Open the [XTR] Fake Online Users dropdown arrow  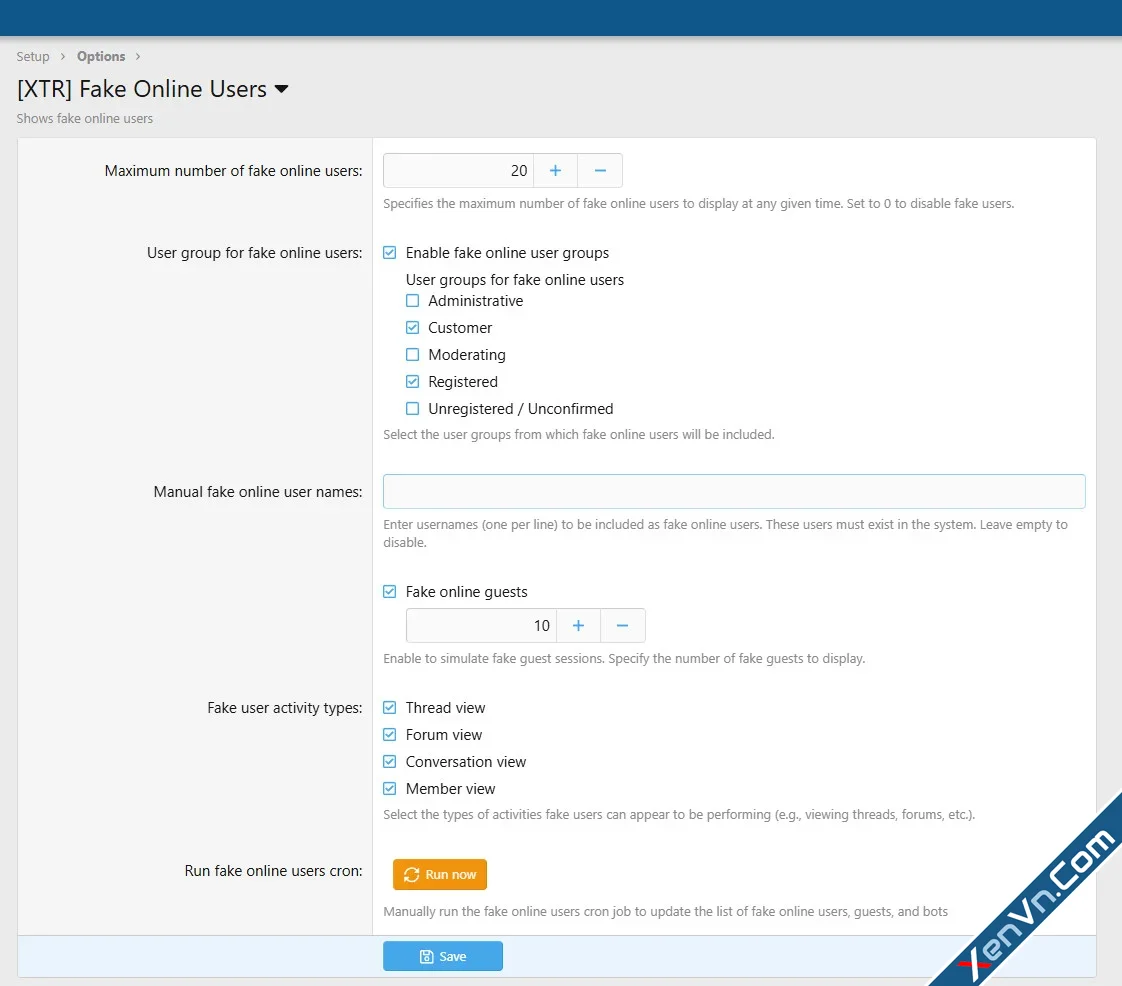click(x=282, y=89)
